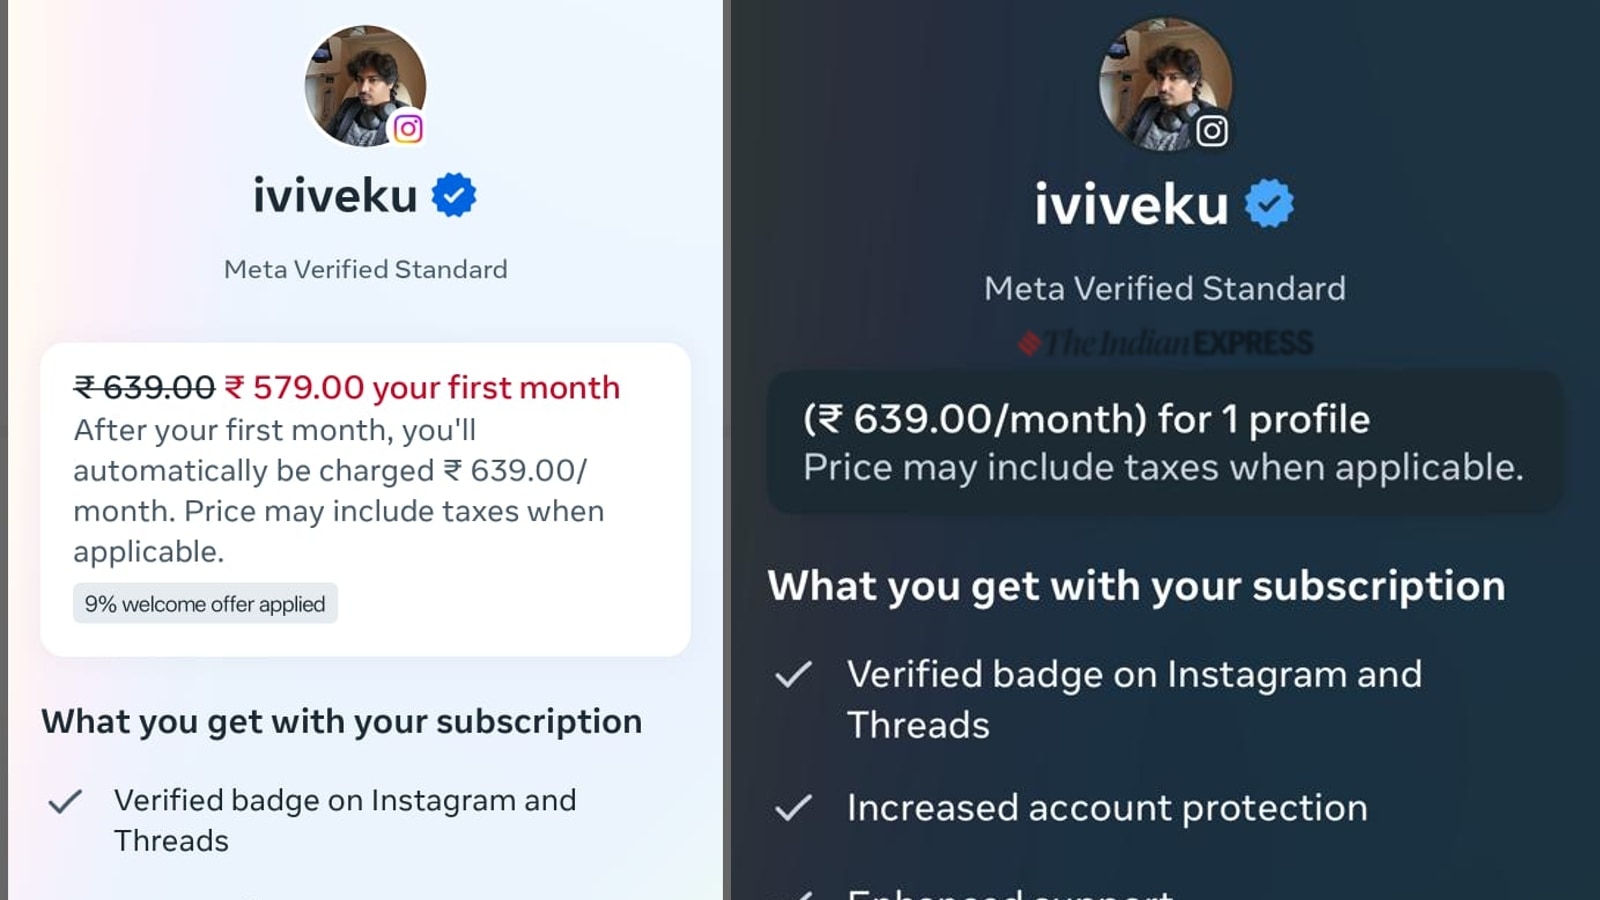Viewport: 1600px width, 900px height.
Task: Open Meta Verified Standard on the right panel
Action: tap(1165, 288)
